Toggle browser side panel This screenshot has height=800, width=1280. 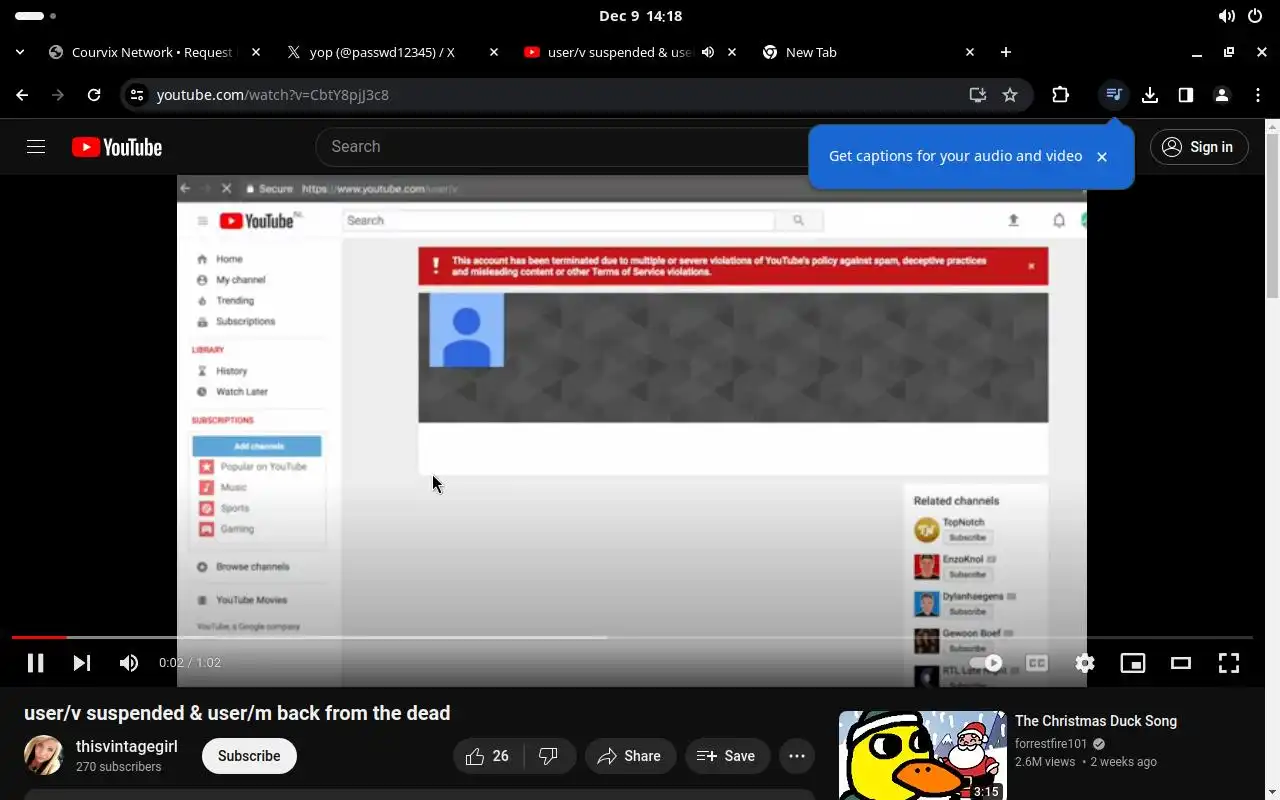point(1186,95)
